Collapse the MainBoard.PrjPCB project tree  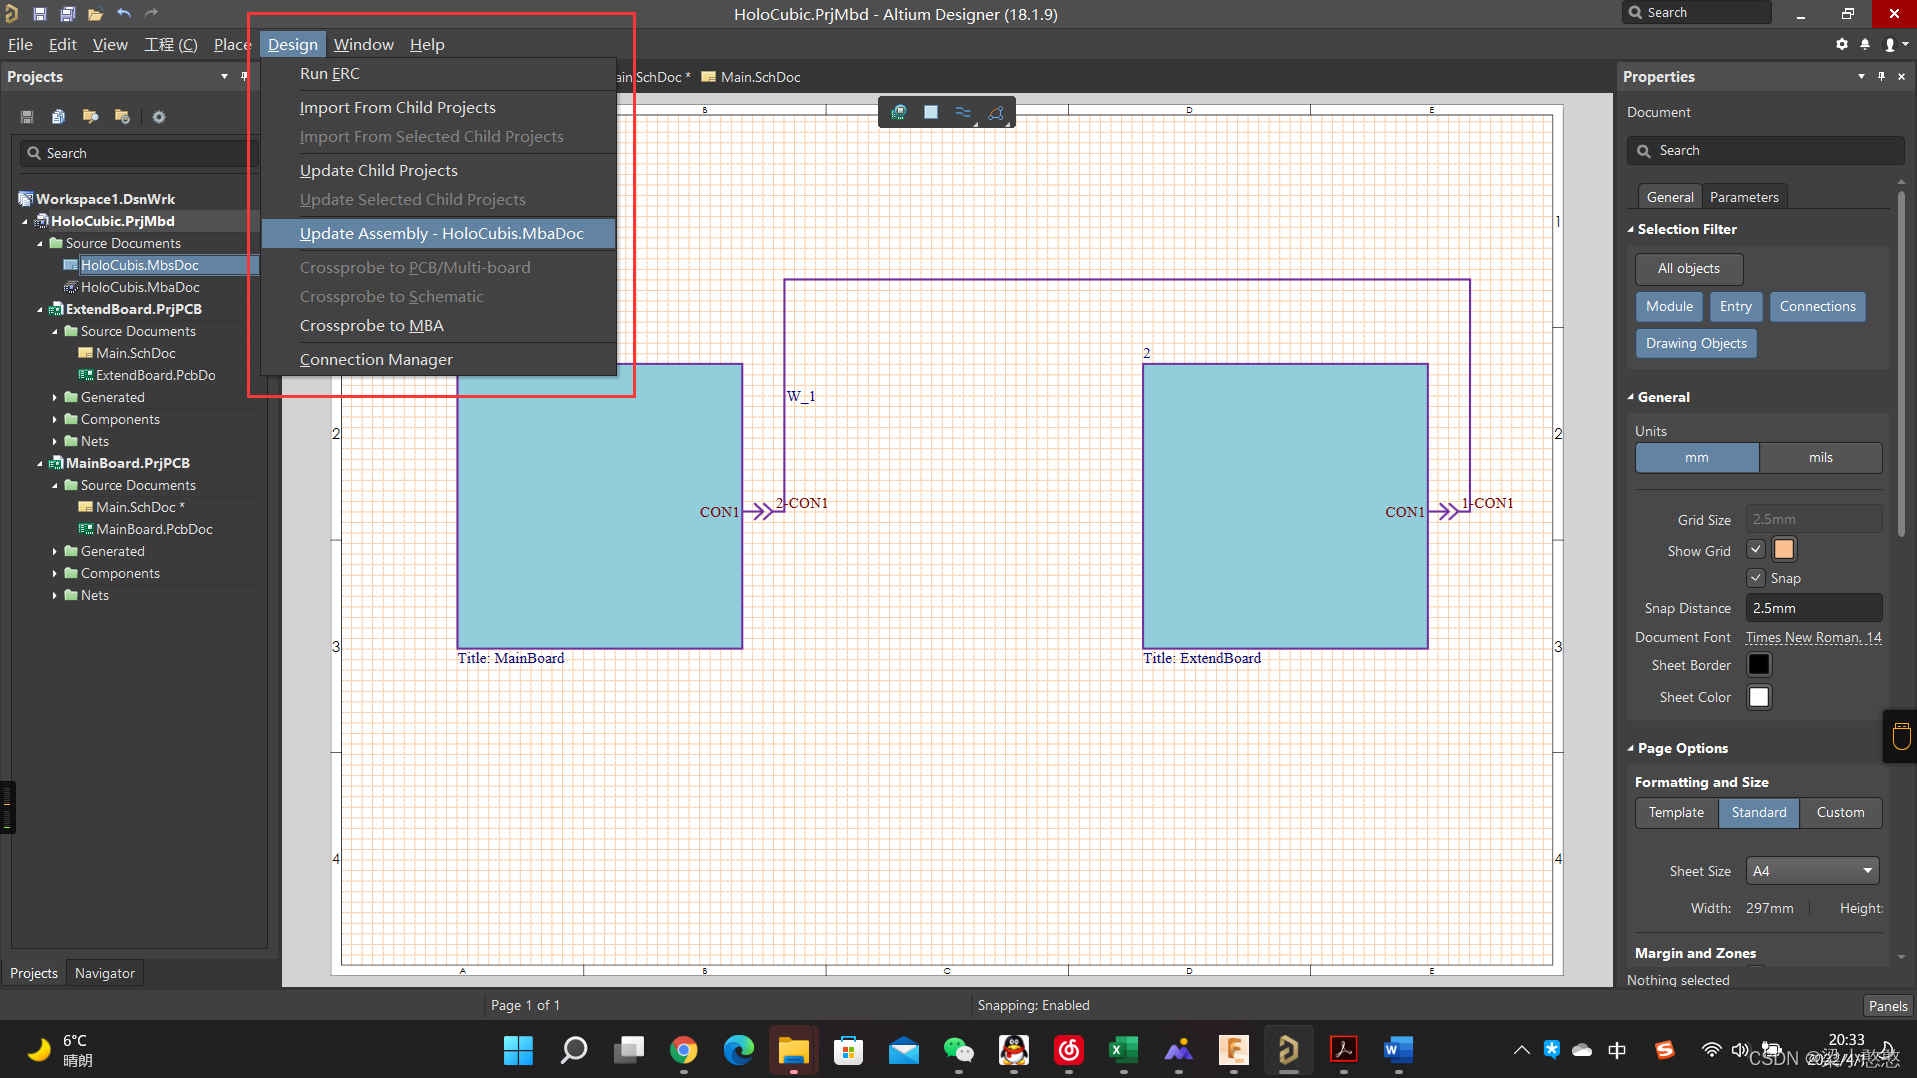point(40,464)
